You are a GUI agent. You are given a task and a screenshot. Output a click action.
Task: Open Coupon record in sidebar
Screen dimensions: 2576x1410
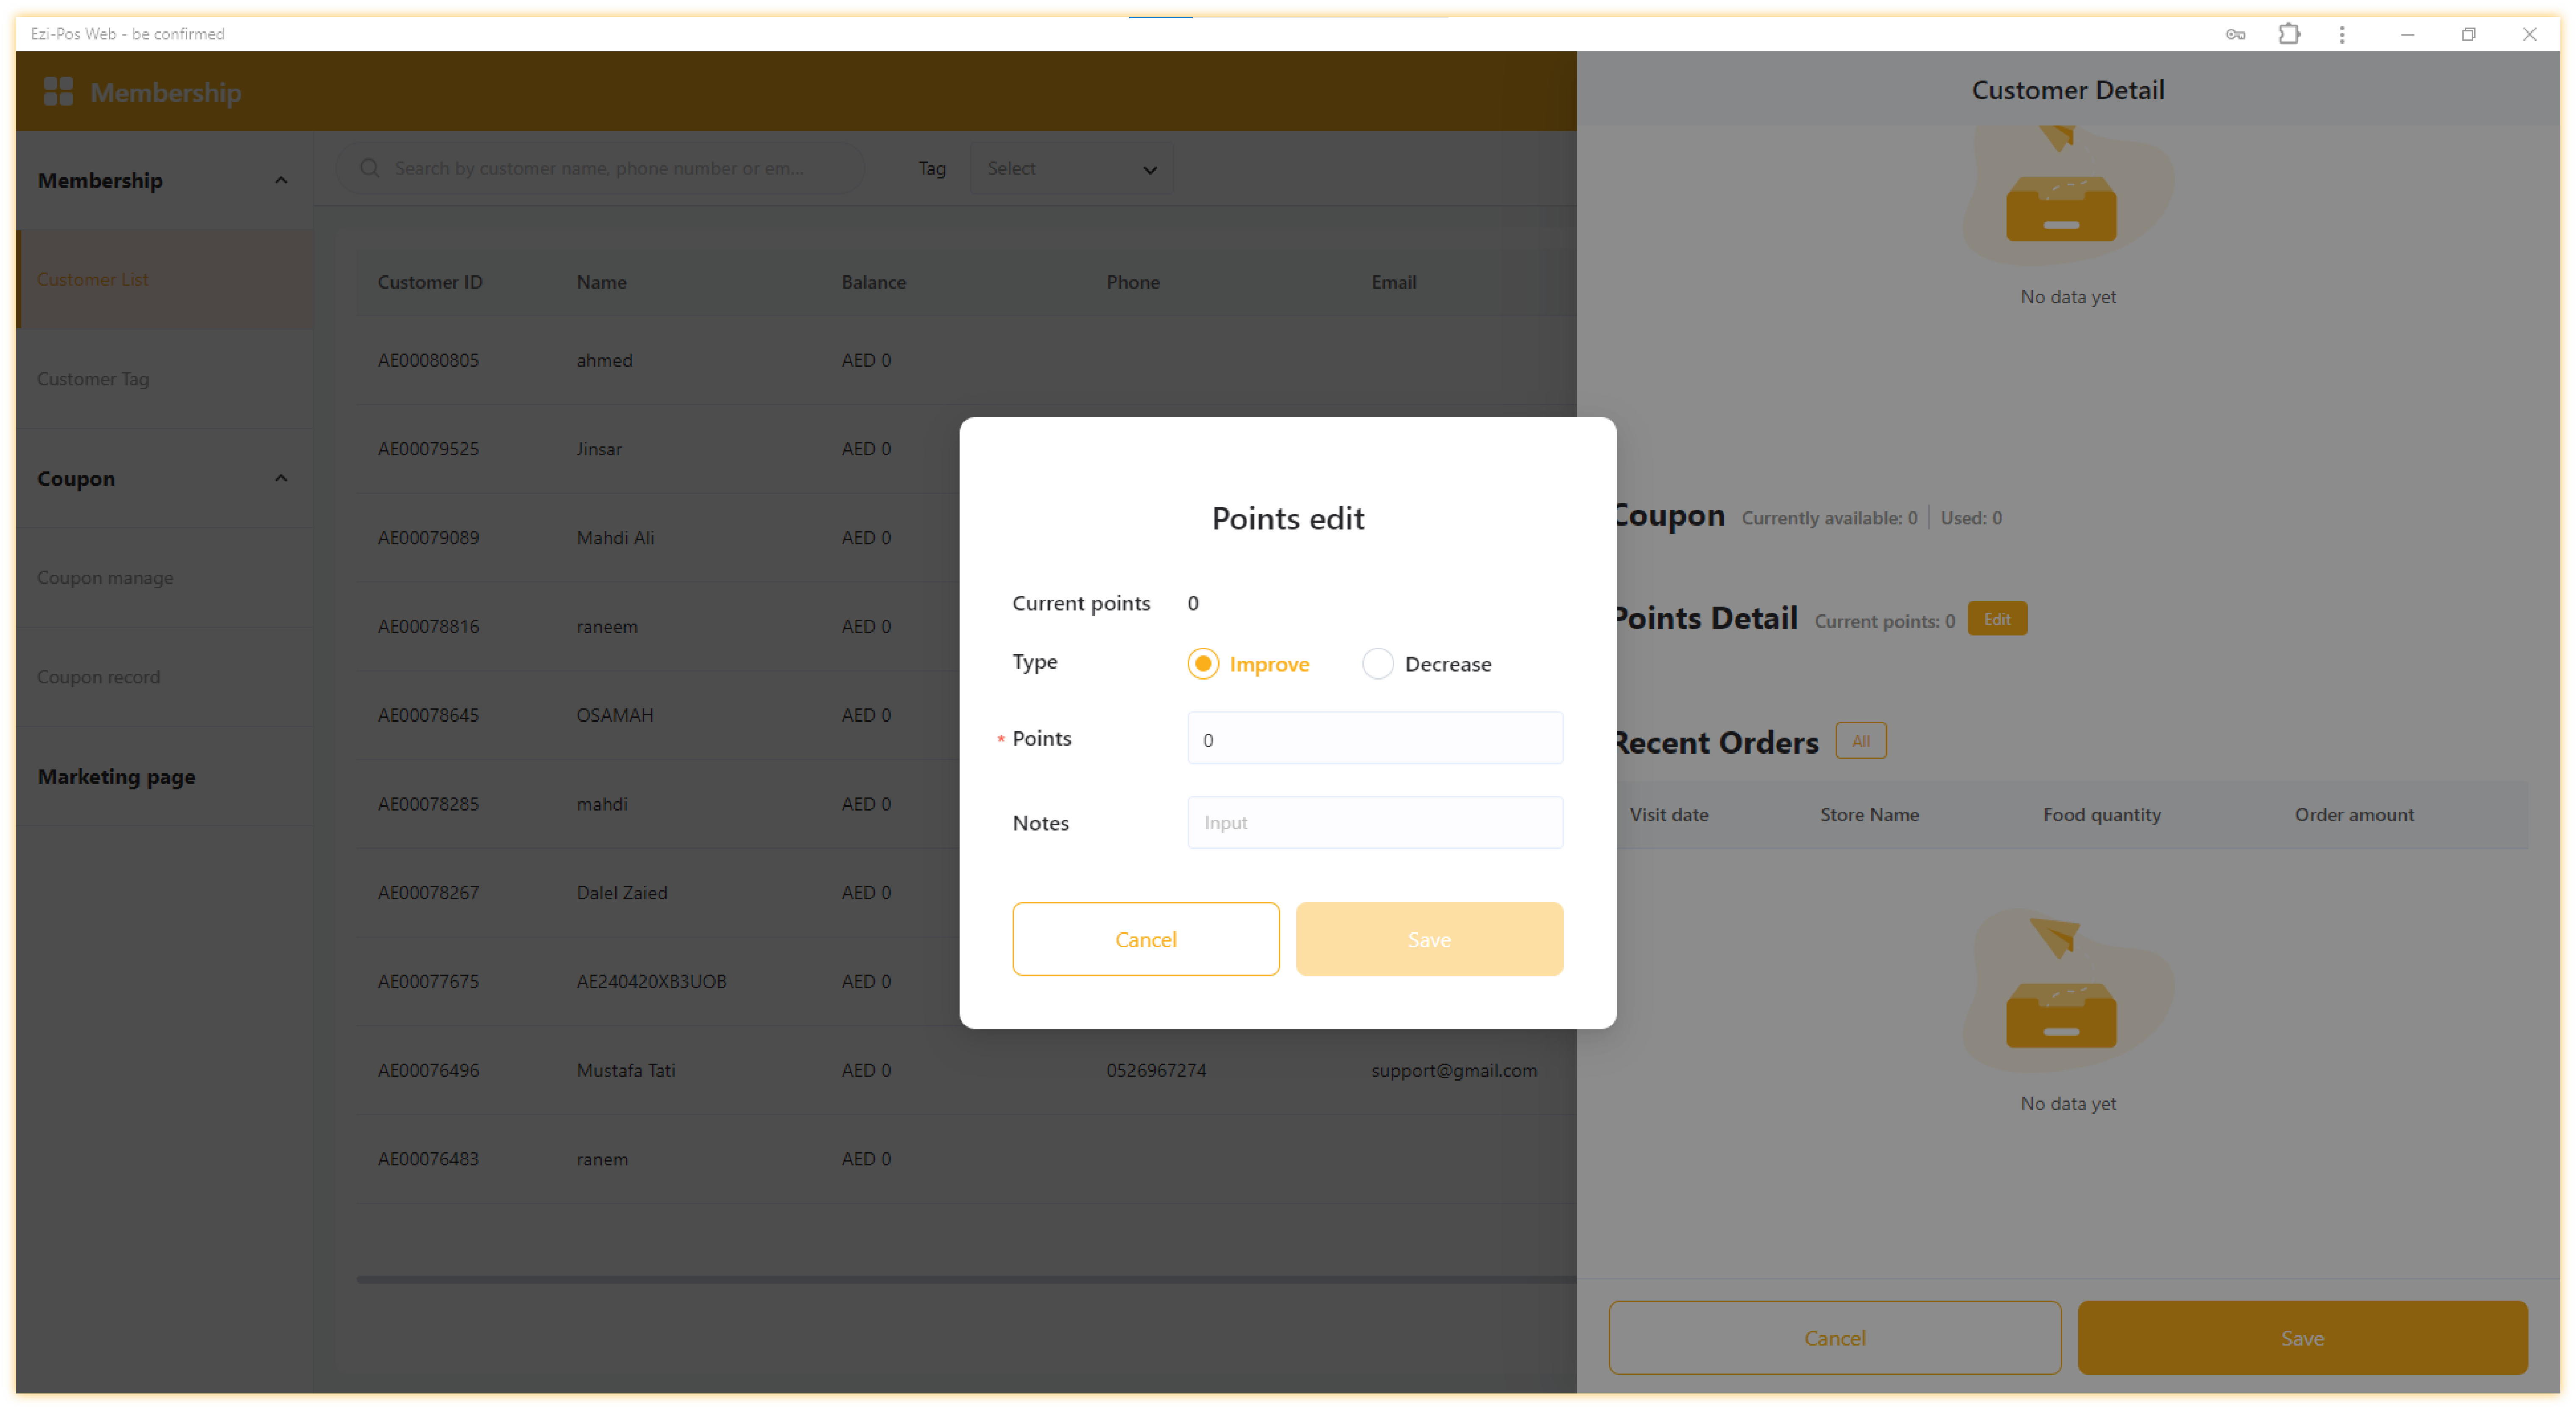165,676
